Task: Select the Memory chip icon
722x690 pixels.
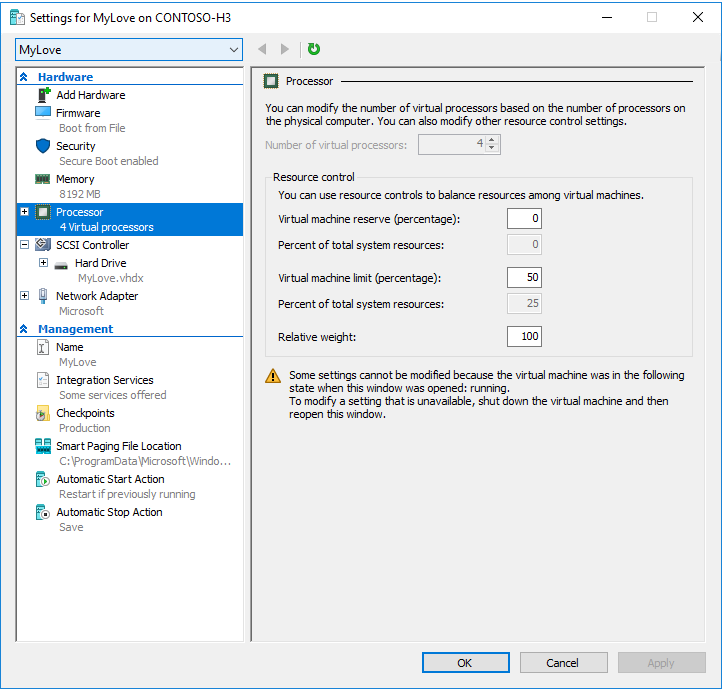Action: click(x=43, y=179)
